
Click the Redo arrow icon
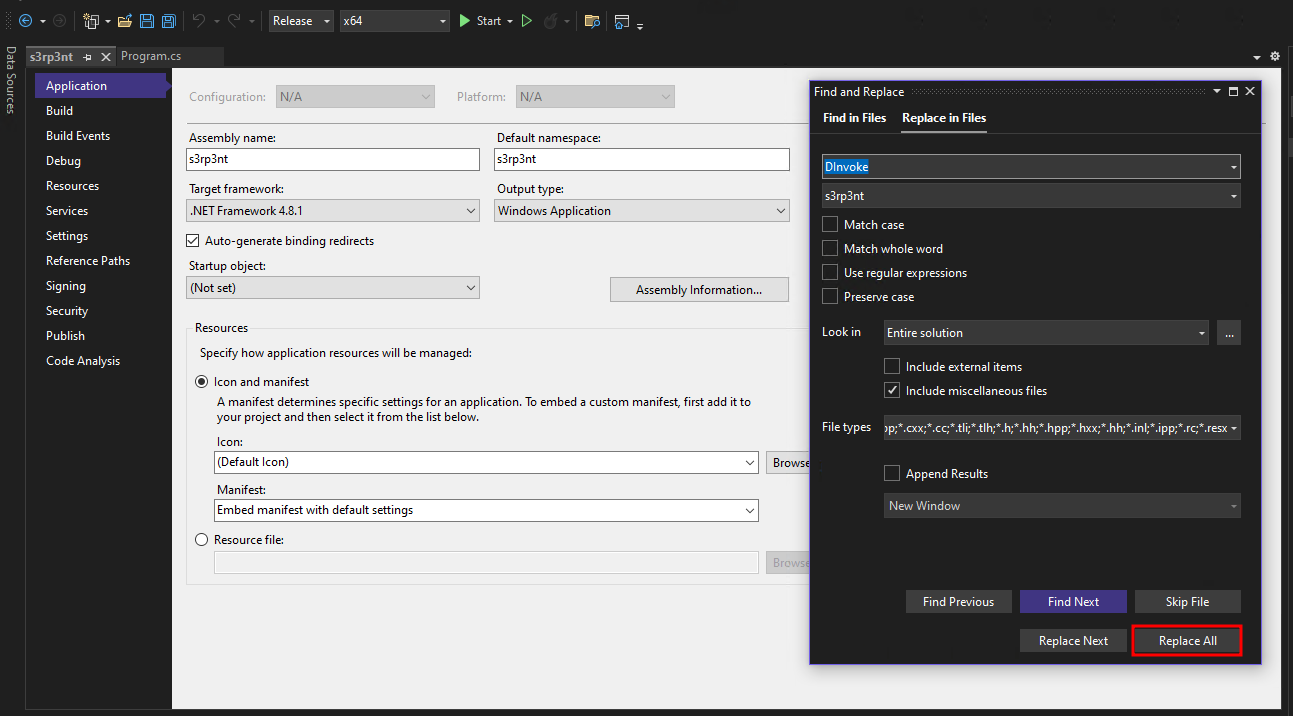(x=235, y=21)
